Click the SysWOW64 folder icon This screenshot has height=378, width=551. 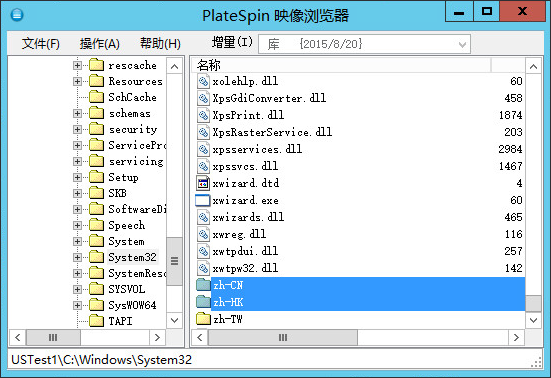click(x=97, y=305)
